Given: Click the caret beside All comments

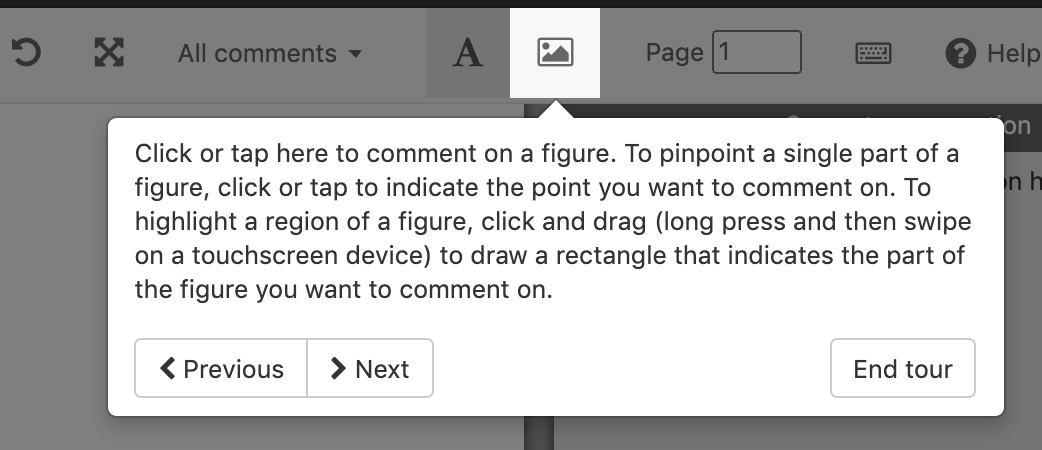Looking at the screenshot, I should 356,53.
